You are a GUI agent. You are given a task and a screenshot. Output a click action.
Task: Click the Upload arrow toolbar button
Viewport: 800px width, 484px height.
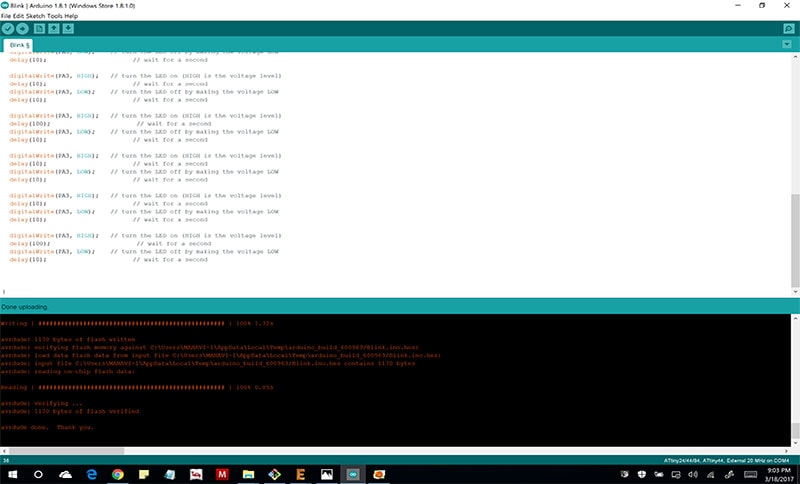tap(22, 29)
